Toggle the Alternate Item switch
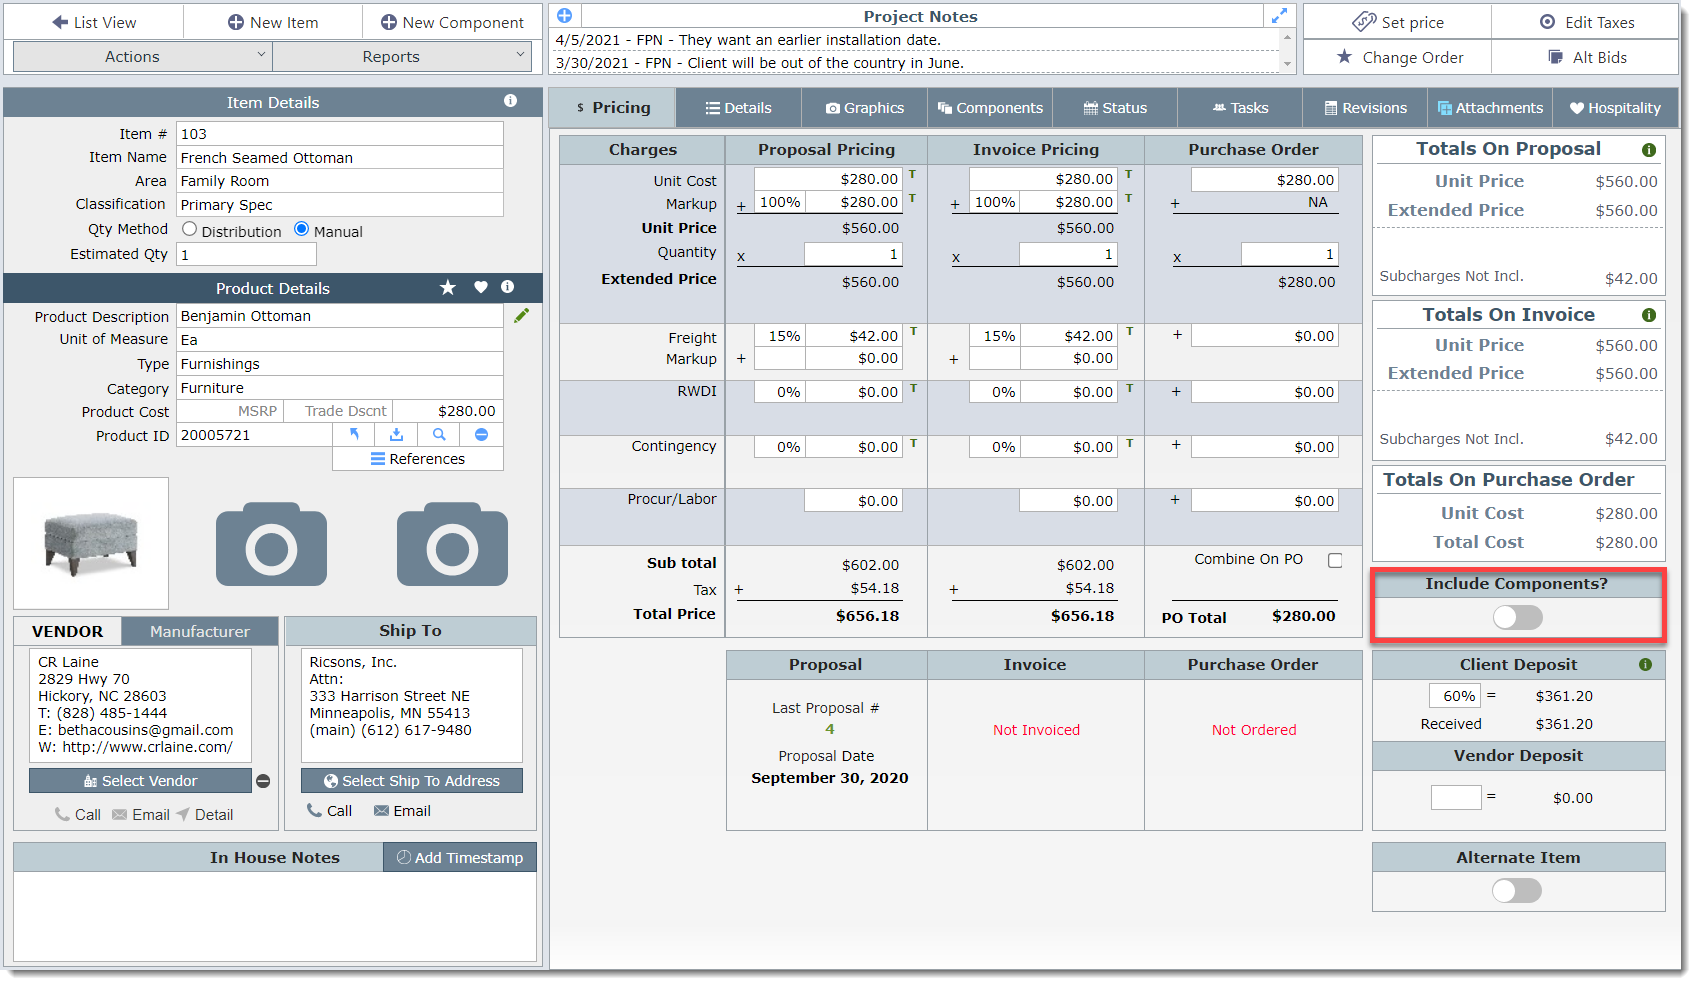 coord(1517,890)
